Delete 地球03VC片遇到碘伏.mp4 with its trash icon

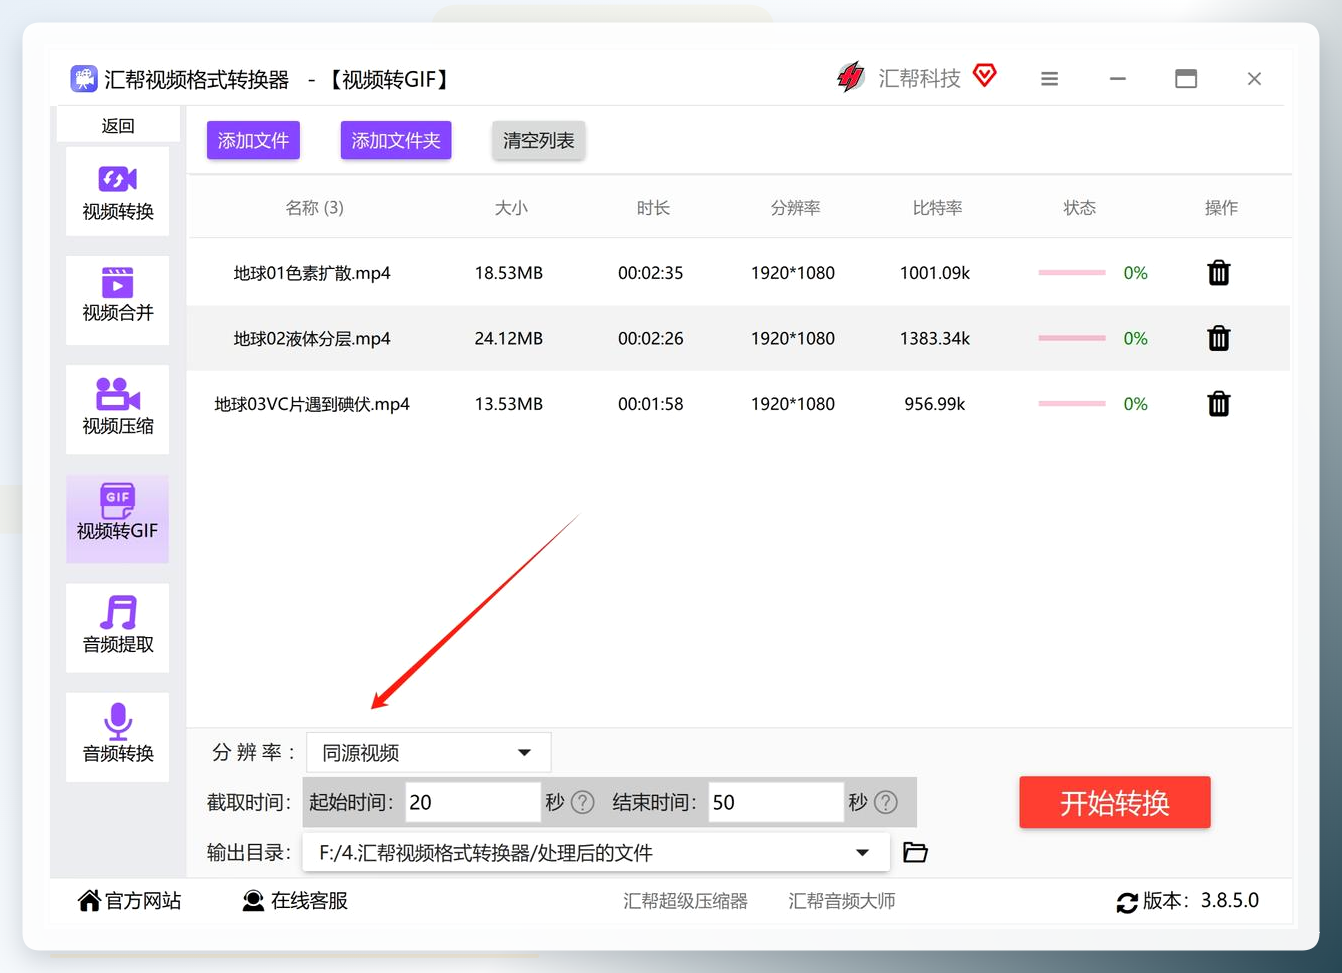pyautogui.click(x=1218, y=404)
